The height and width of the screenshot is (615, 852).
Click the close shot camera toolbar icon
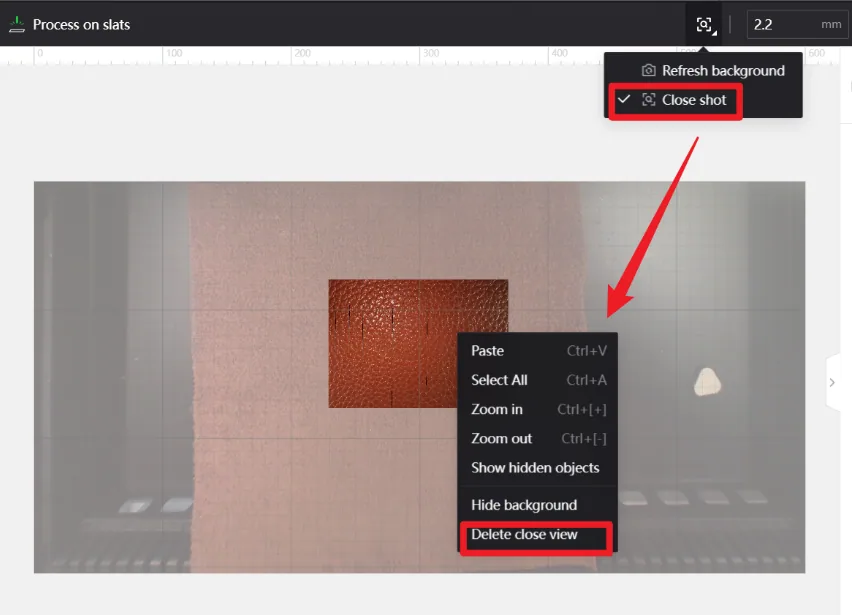pos(704,24)
